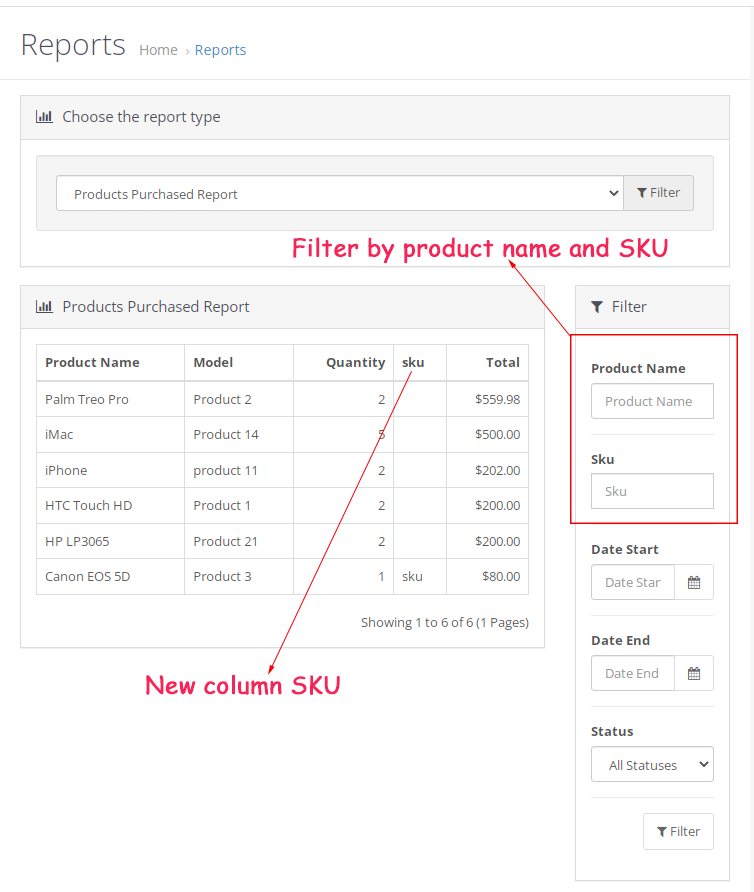Go to the Home breadcrumb link
The width and height of the screenshot is (754, 892).
coord(158,50)
